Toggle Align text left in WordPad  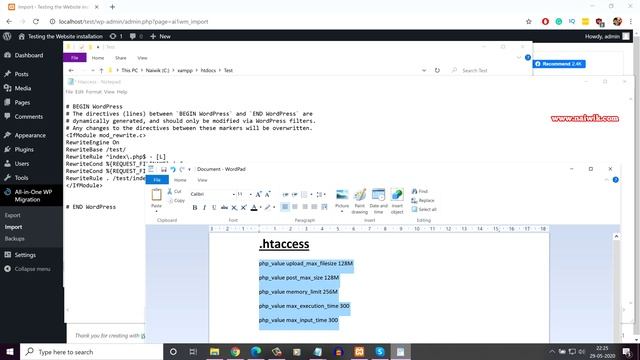pos(285,207)
